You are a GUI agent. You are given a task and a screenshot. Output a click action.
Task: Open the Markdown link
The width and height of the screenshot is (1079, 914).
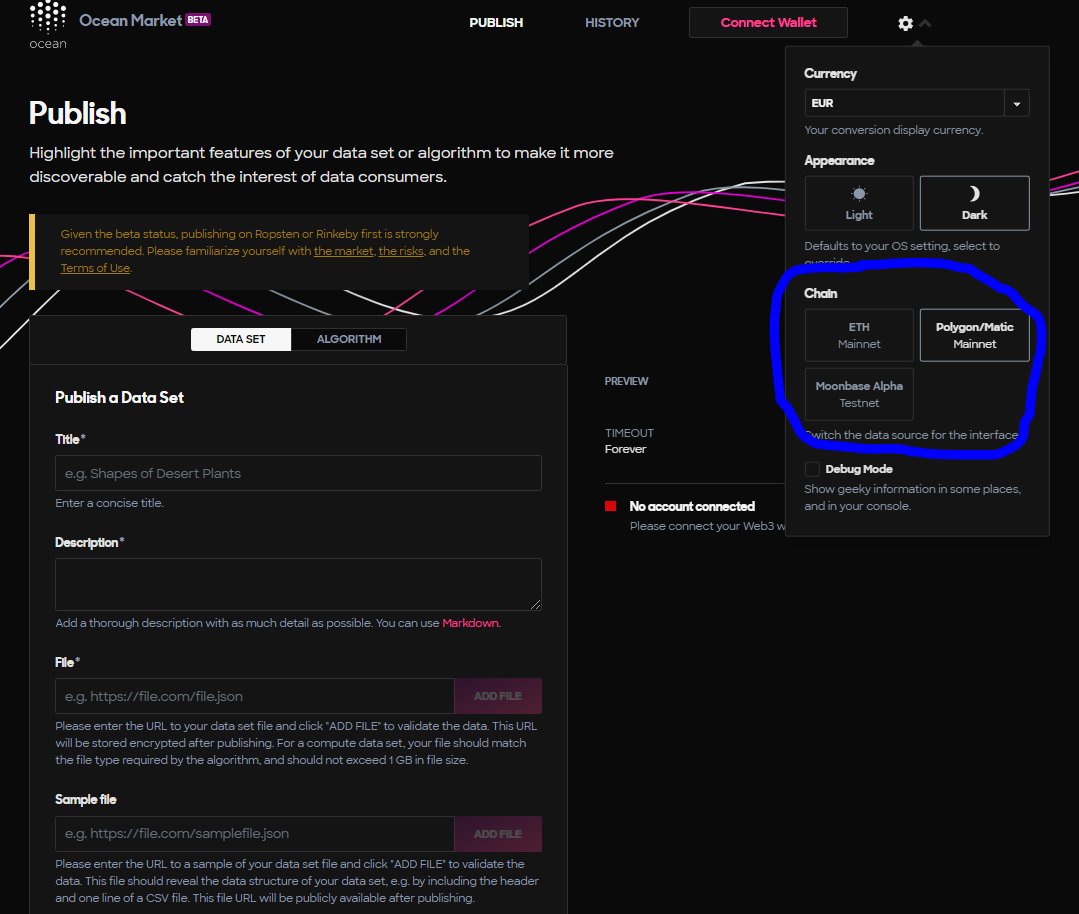tap(471, 623)
